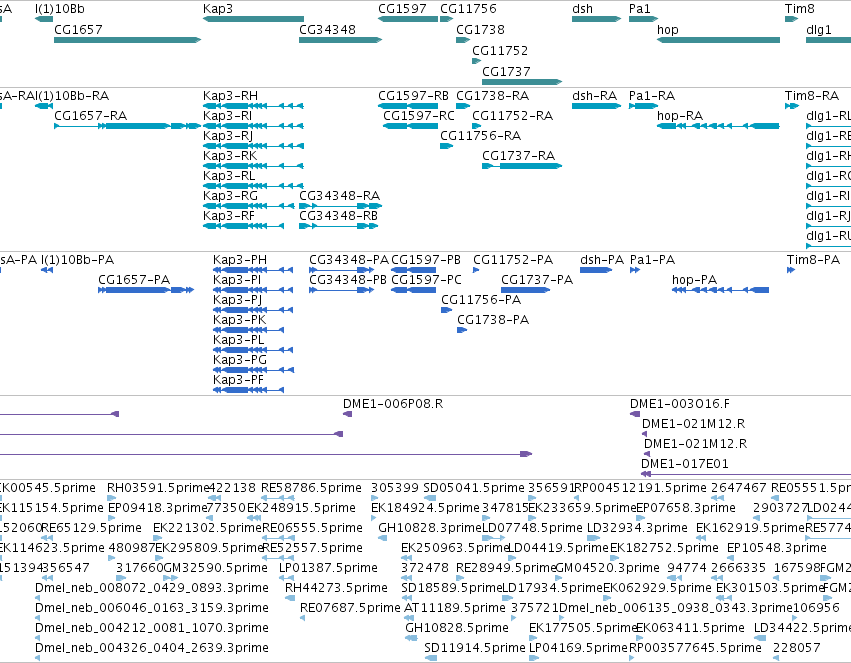Select EST RE58786.5prime
Viewport: 851px width, 663px height.
point(312,488)
